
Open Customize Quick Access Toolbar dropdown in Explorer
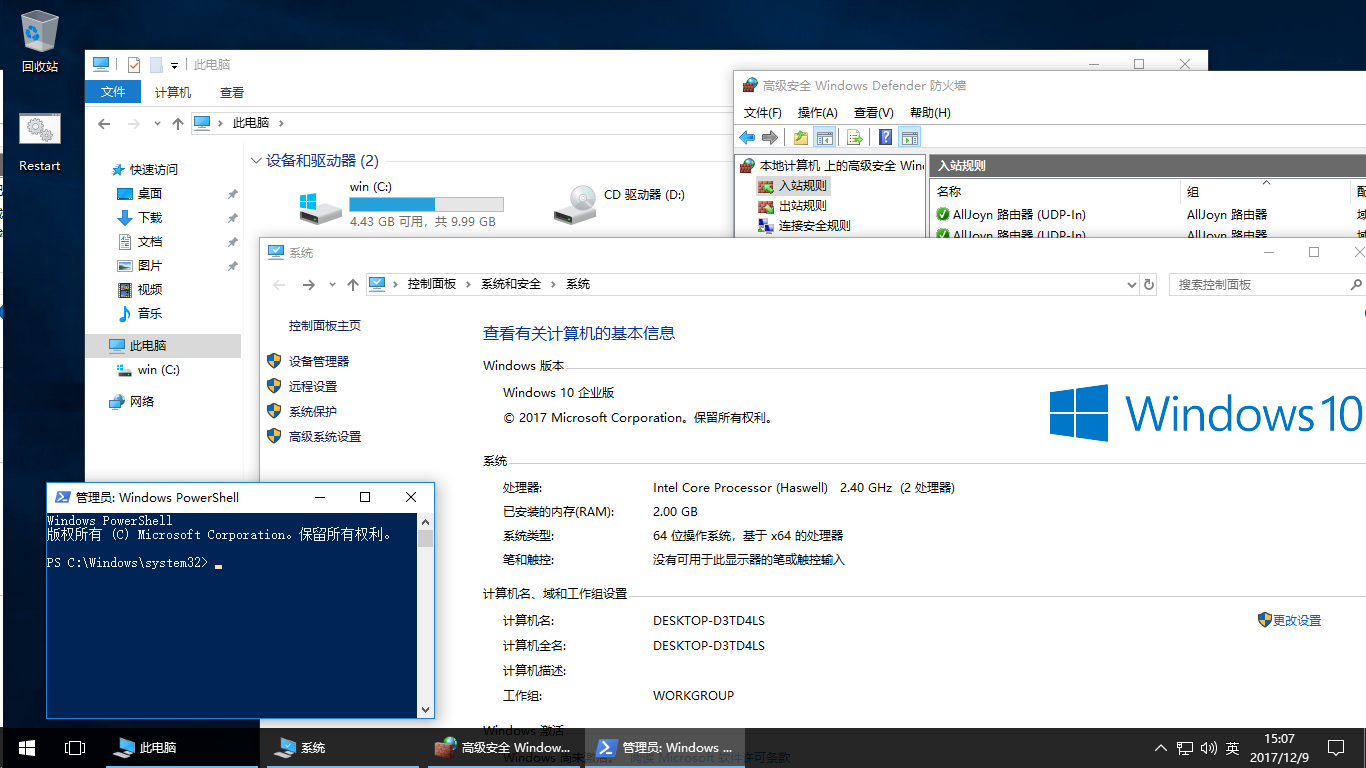pyautogui.click(x=174, y=65)
